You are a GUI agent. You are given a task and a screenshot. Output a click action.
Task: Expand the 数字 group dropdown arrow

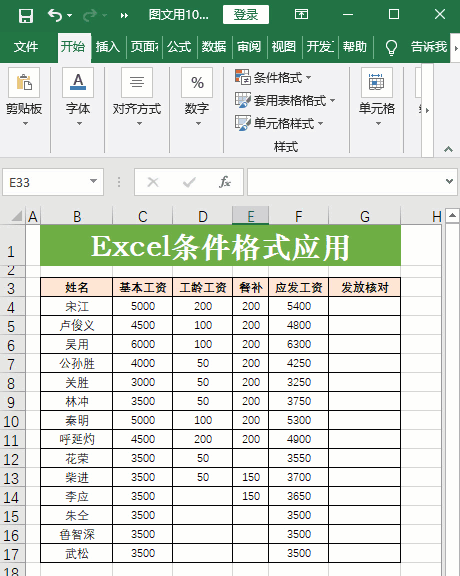tap(198, 124)
